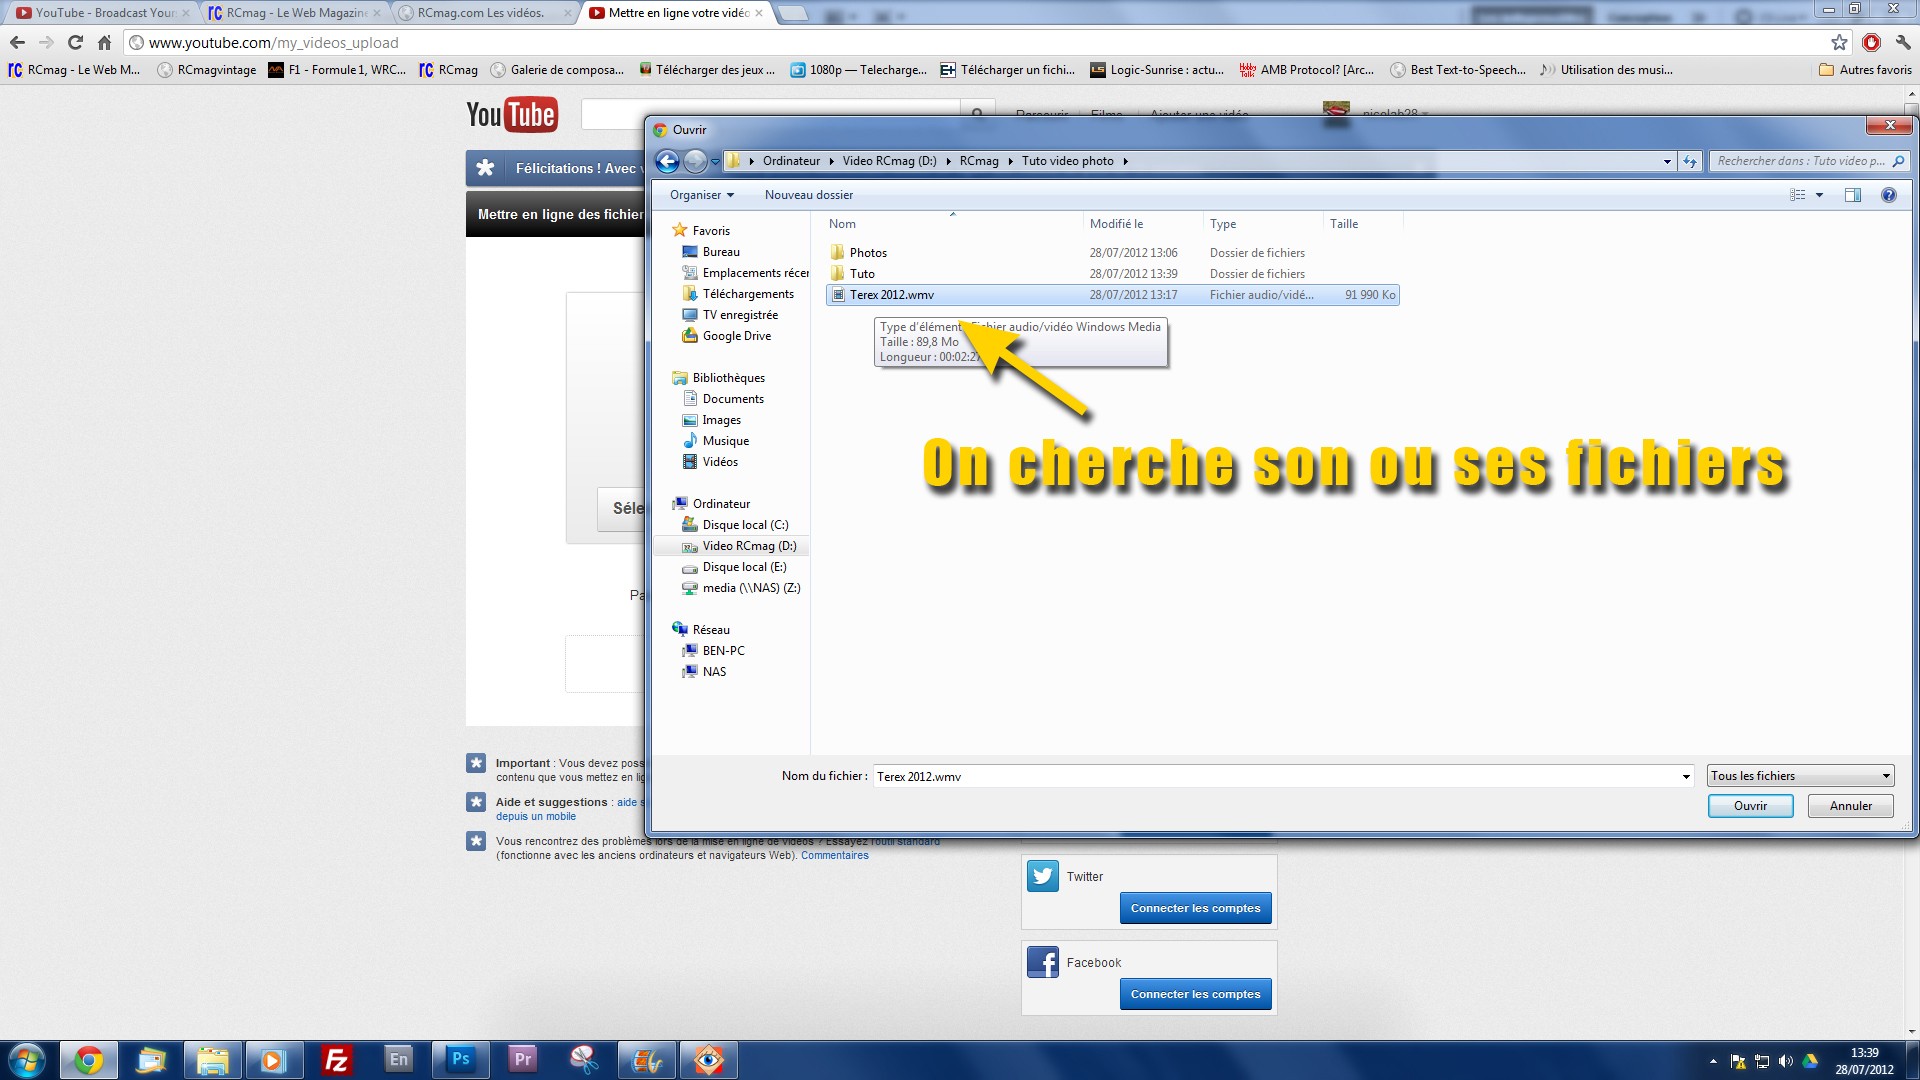Click Ordinateur in breadcrumb path
Viewport: 1920px width, 1080px height.
coord(791,161)
